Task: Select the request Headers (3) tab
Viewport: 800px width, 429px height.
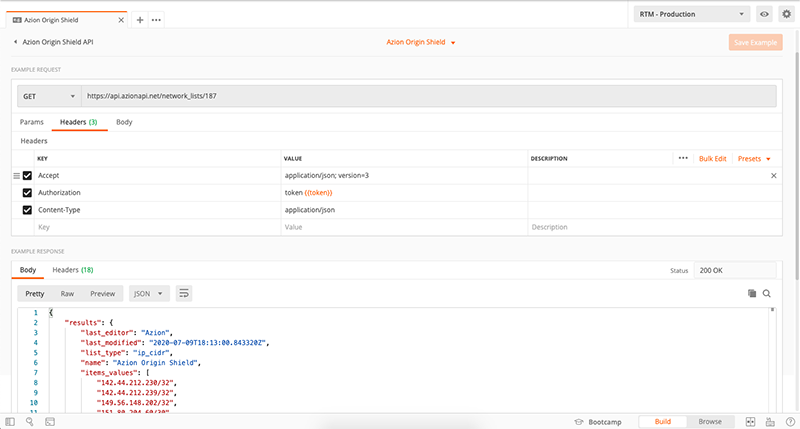Action: [x=79, y=122]
